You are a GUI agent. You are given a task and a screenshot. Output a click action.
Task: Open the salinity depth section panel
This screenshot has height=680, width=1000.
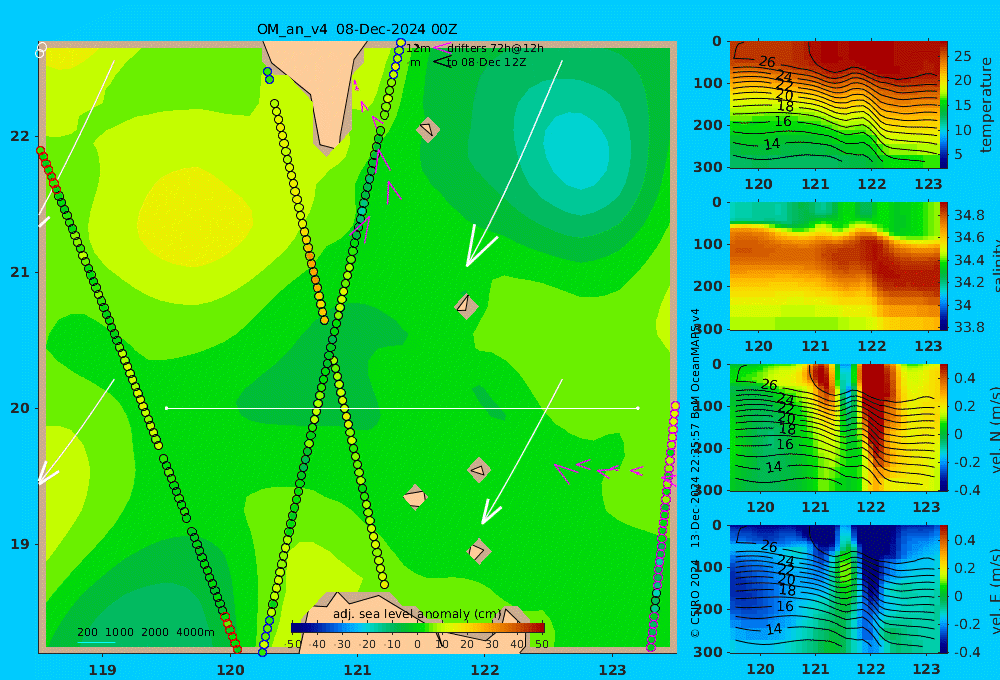pyautogui.click(x=835, y=266)
